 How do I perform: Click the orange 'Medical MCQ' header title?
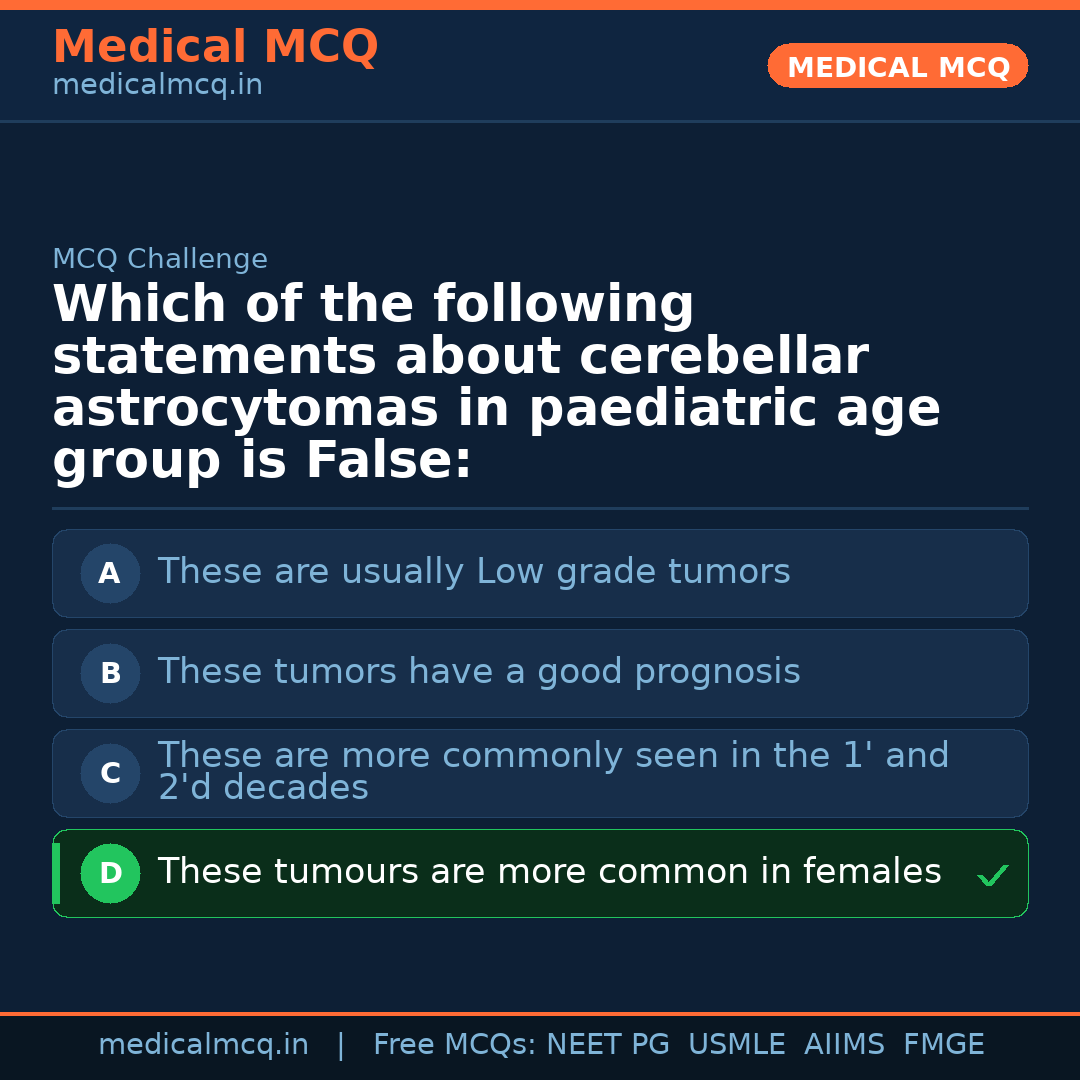(215, 47)
